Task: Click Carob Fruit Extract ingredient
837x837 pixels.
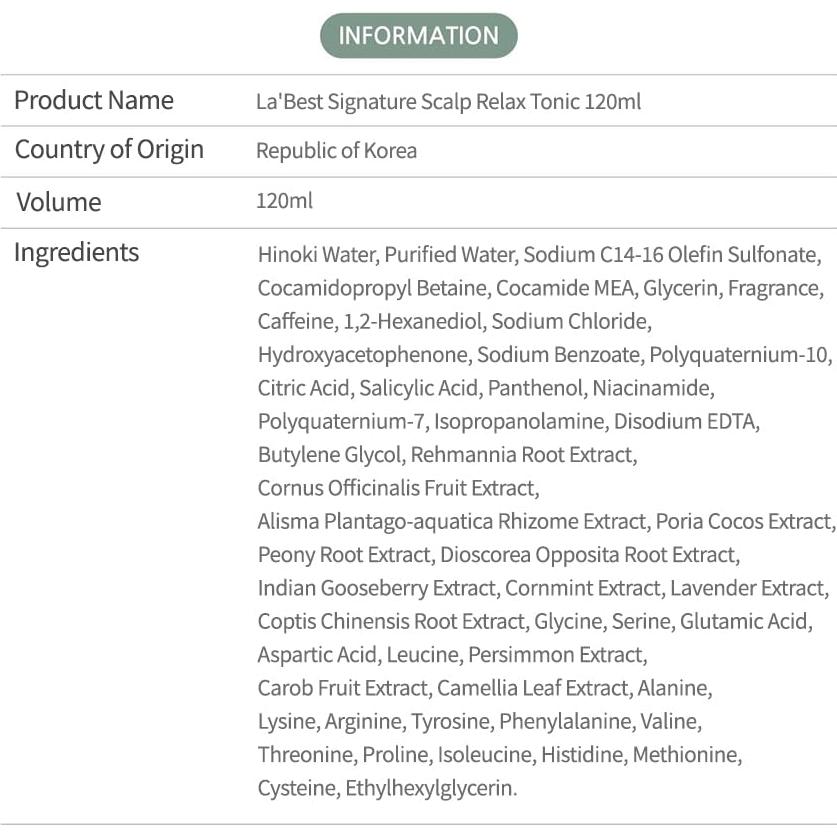Action: tap(342, 688)
